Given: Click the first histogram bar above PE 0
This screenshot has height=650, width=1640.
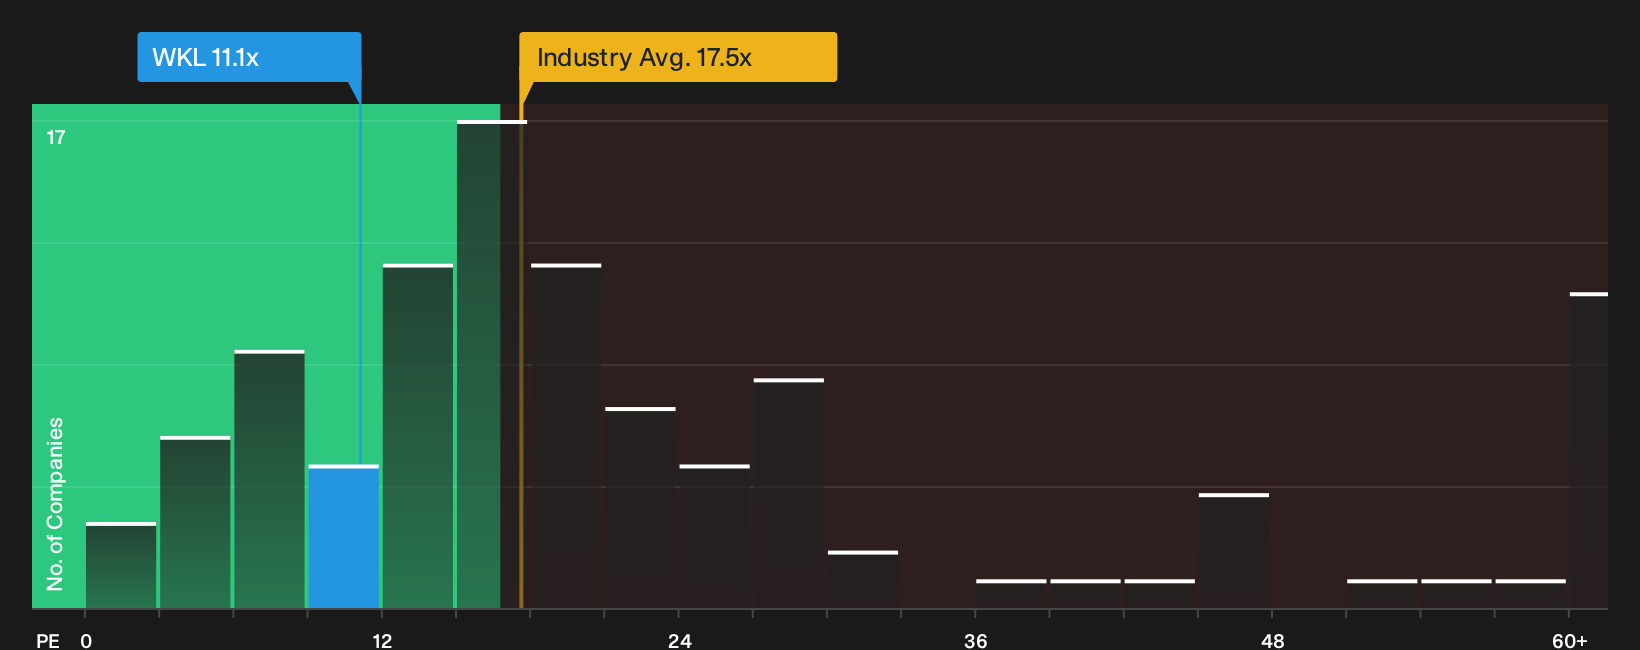Looking at the screenshot, I should tap(121, 565).
